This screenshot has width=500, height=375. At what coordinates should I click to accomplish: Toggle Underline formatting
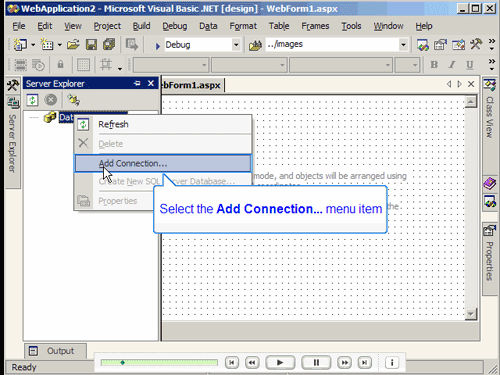[x=470, y=65]
